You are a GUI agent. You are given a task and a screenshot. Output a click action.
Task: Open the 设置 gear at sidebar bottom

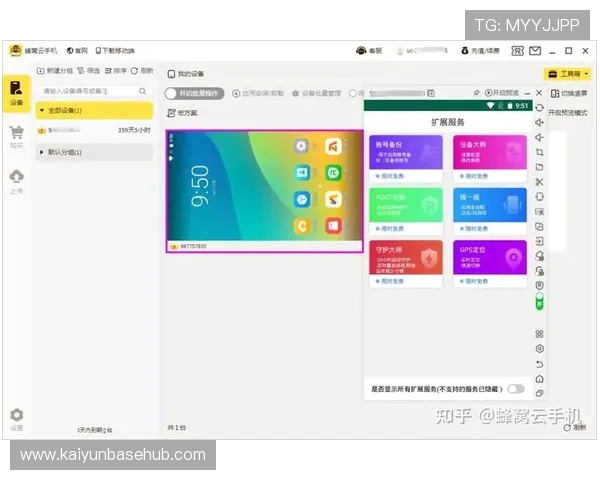tap(16, 419)
